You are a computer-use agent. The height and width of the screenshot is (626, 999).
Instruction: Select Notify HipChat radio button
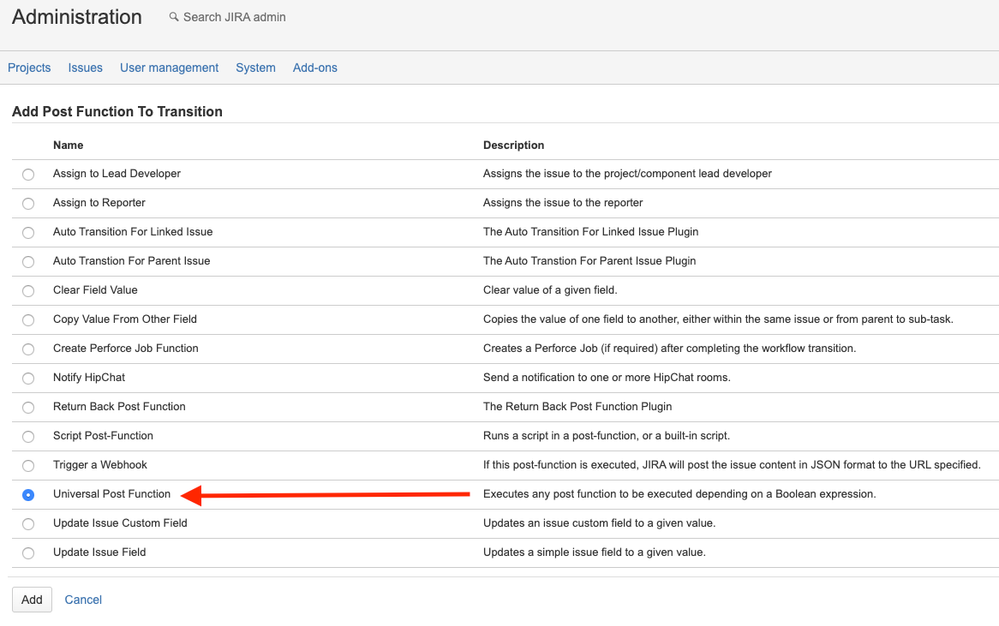click(28, 378)
